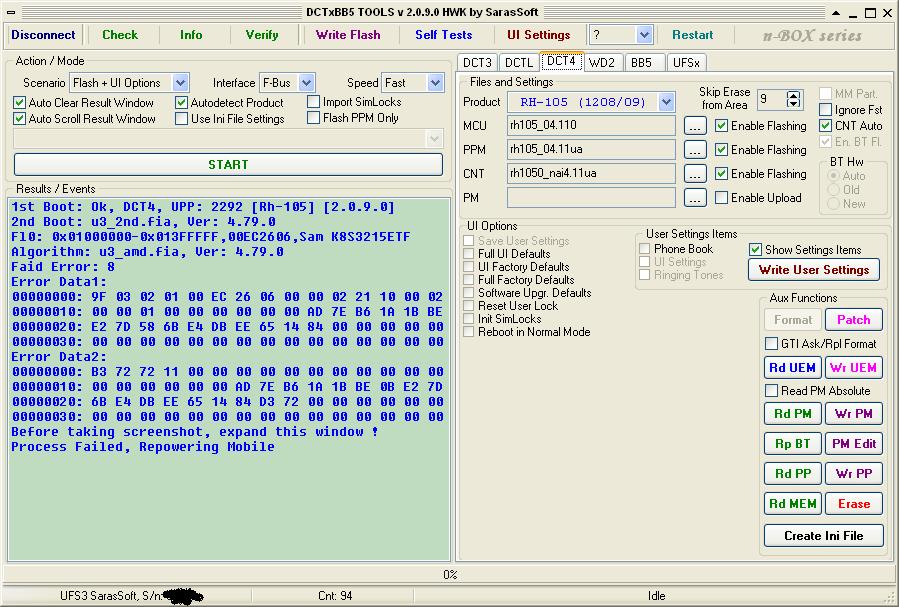
Task: Click the red Erase button
Action: (853, 504)
